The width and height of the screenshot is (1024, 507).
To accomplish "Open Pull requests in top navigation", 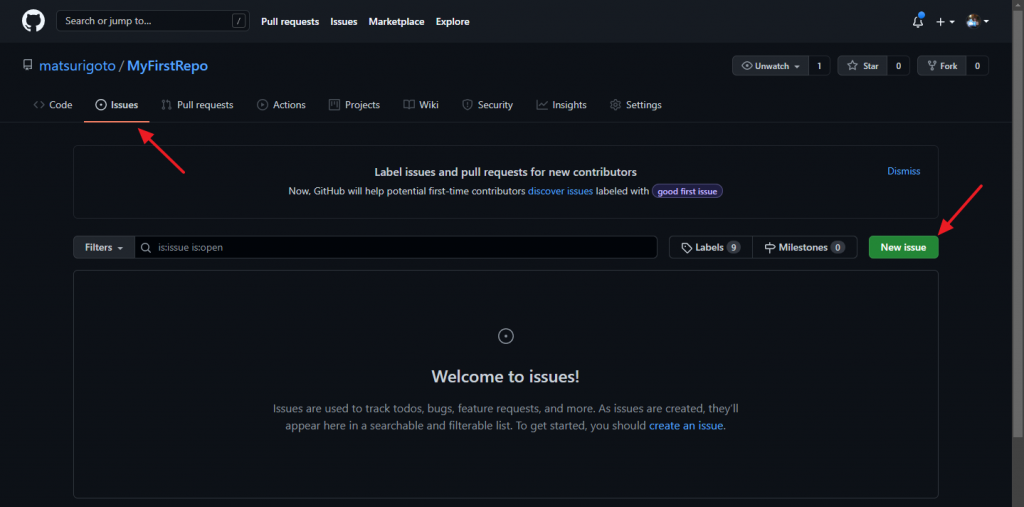I will click(290, 22).
